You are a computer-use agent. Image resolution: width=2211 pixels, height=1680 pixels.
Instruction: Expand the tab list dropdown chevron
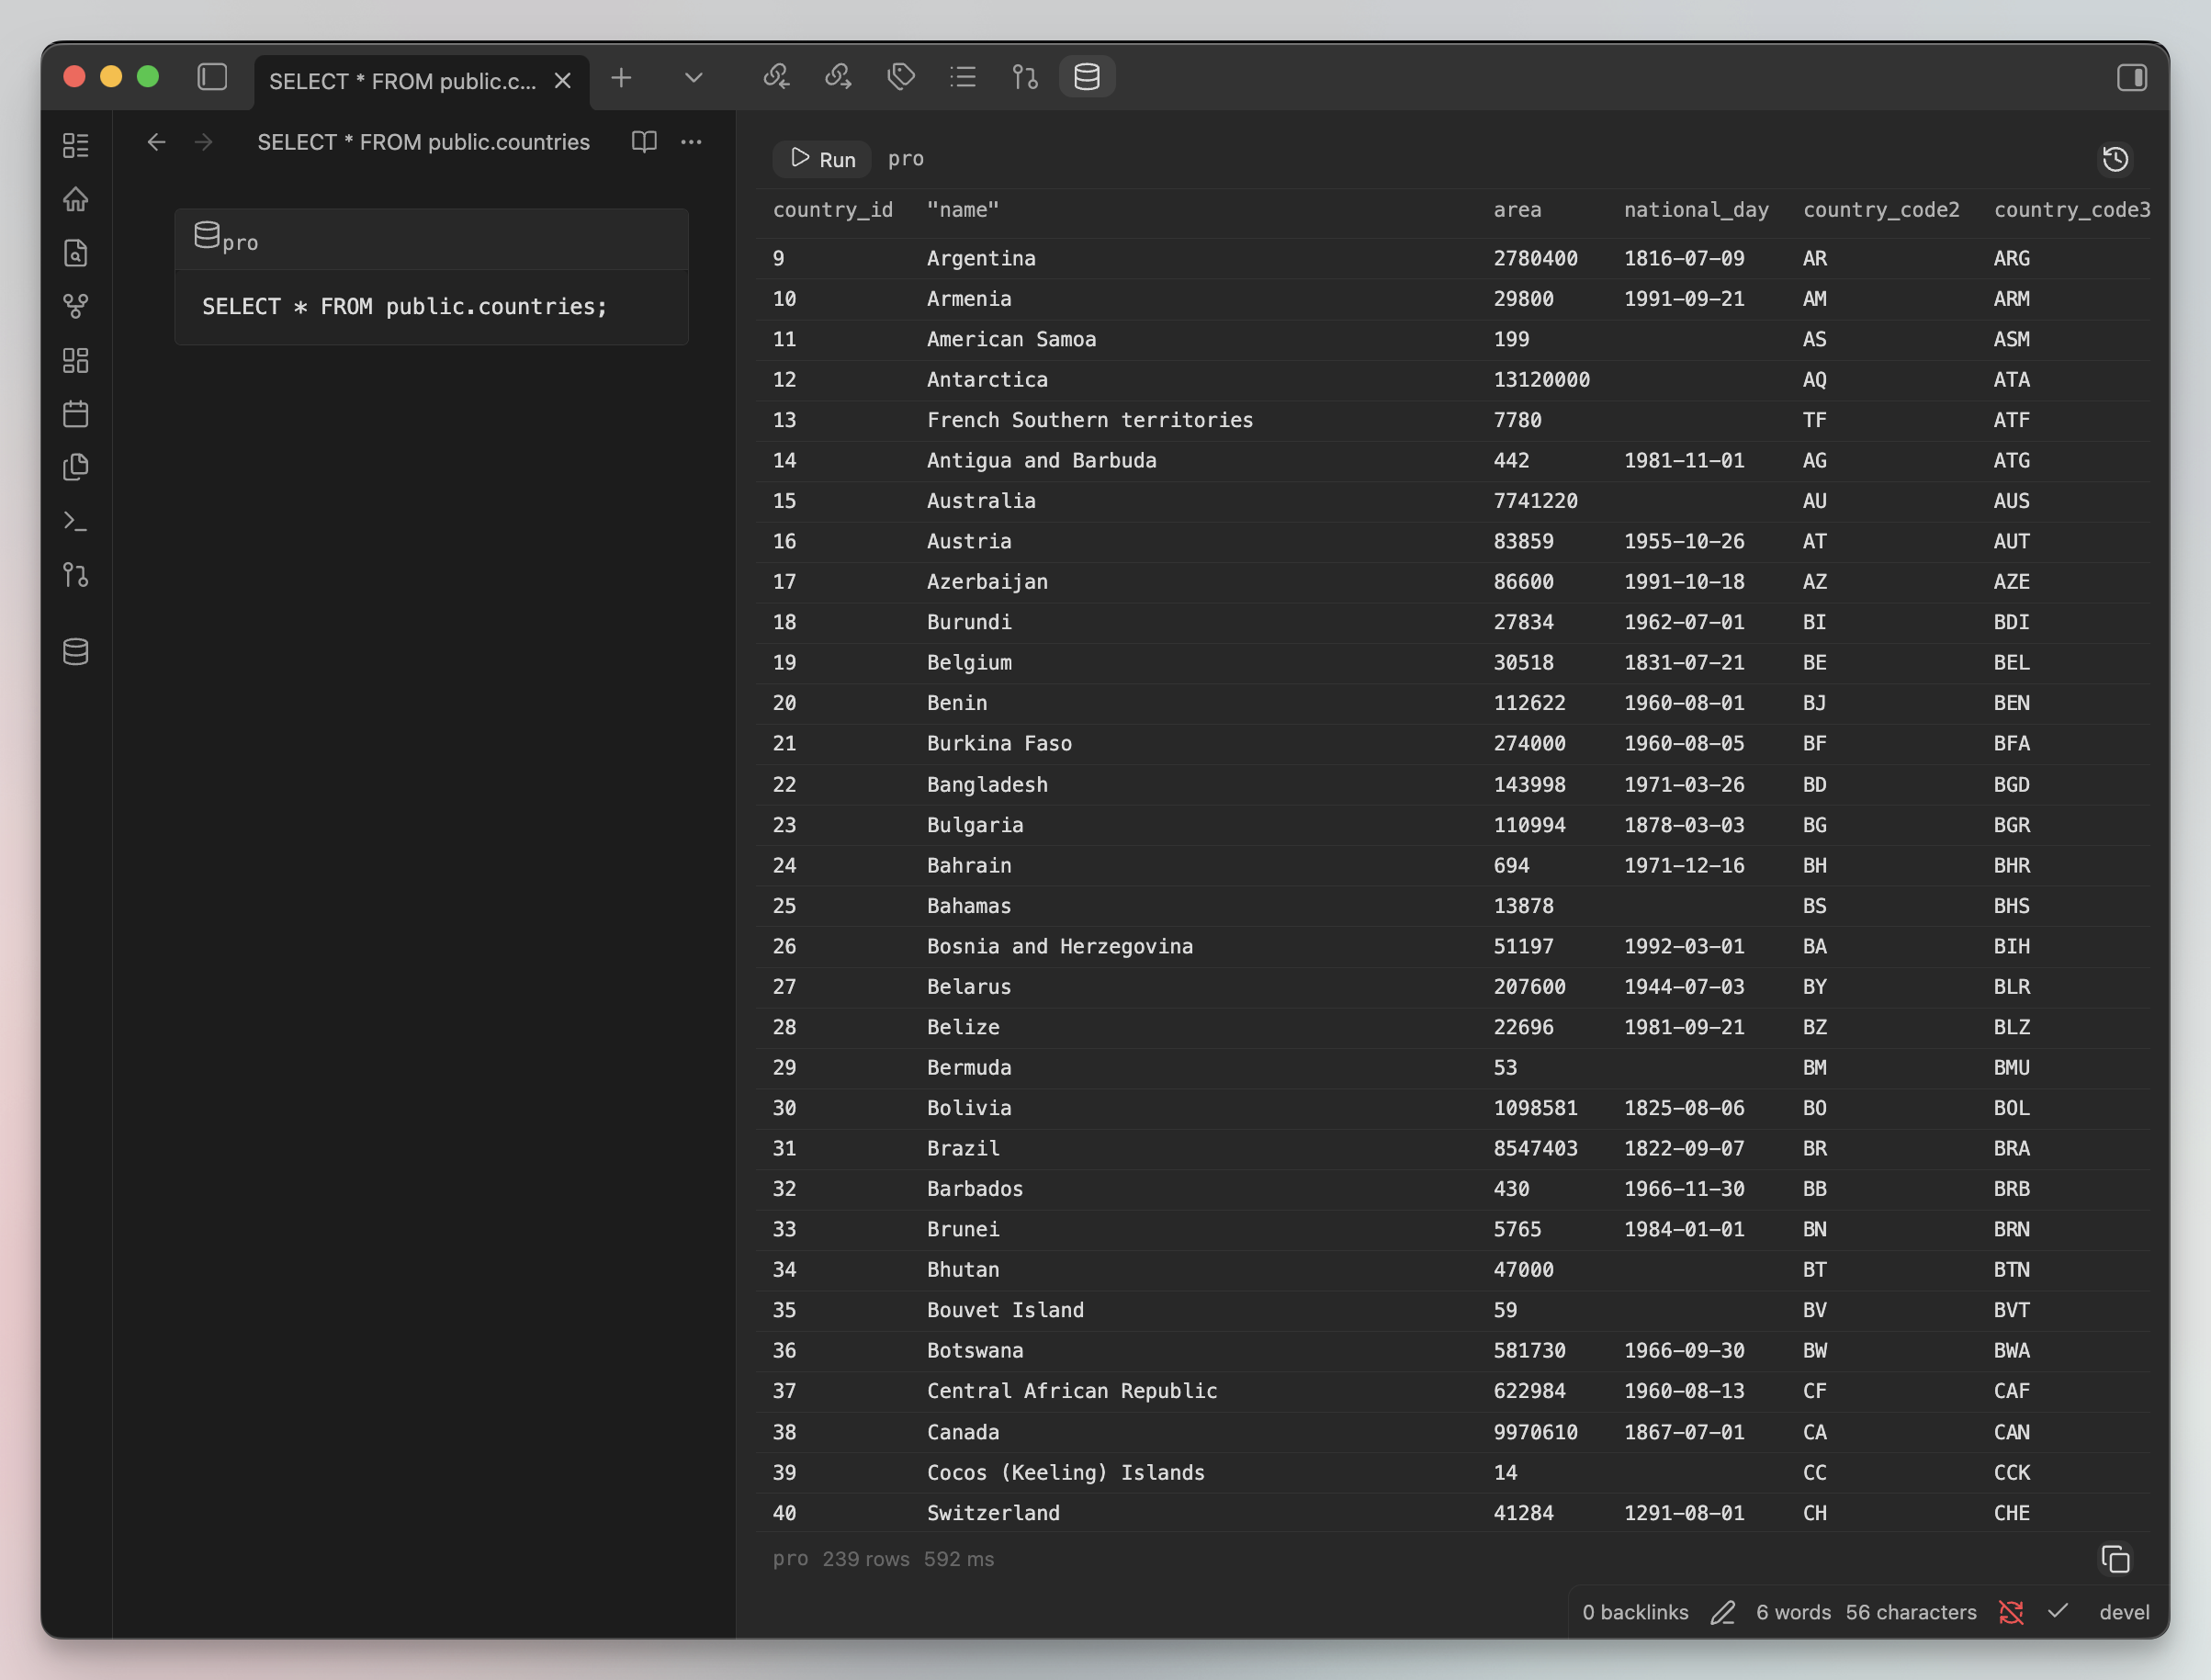tap(693, 77)
